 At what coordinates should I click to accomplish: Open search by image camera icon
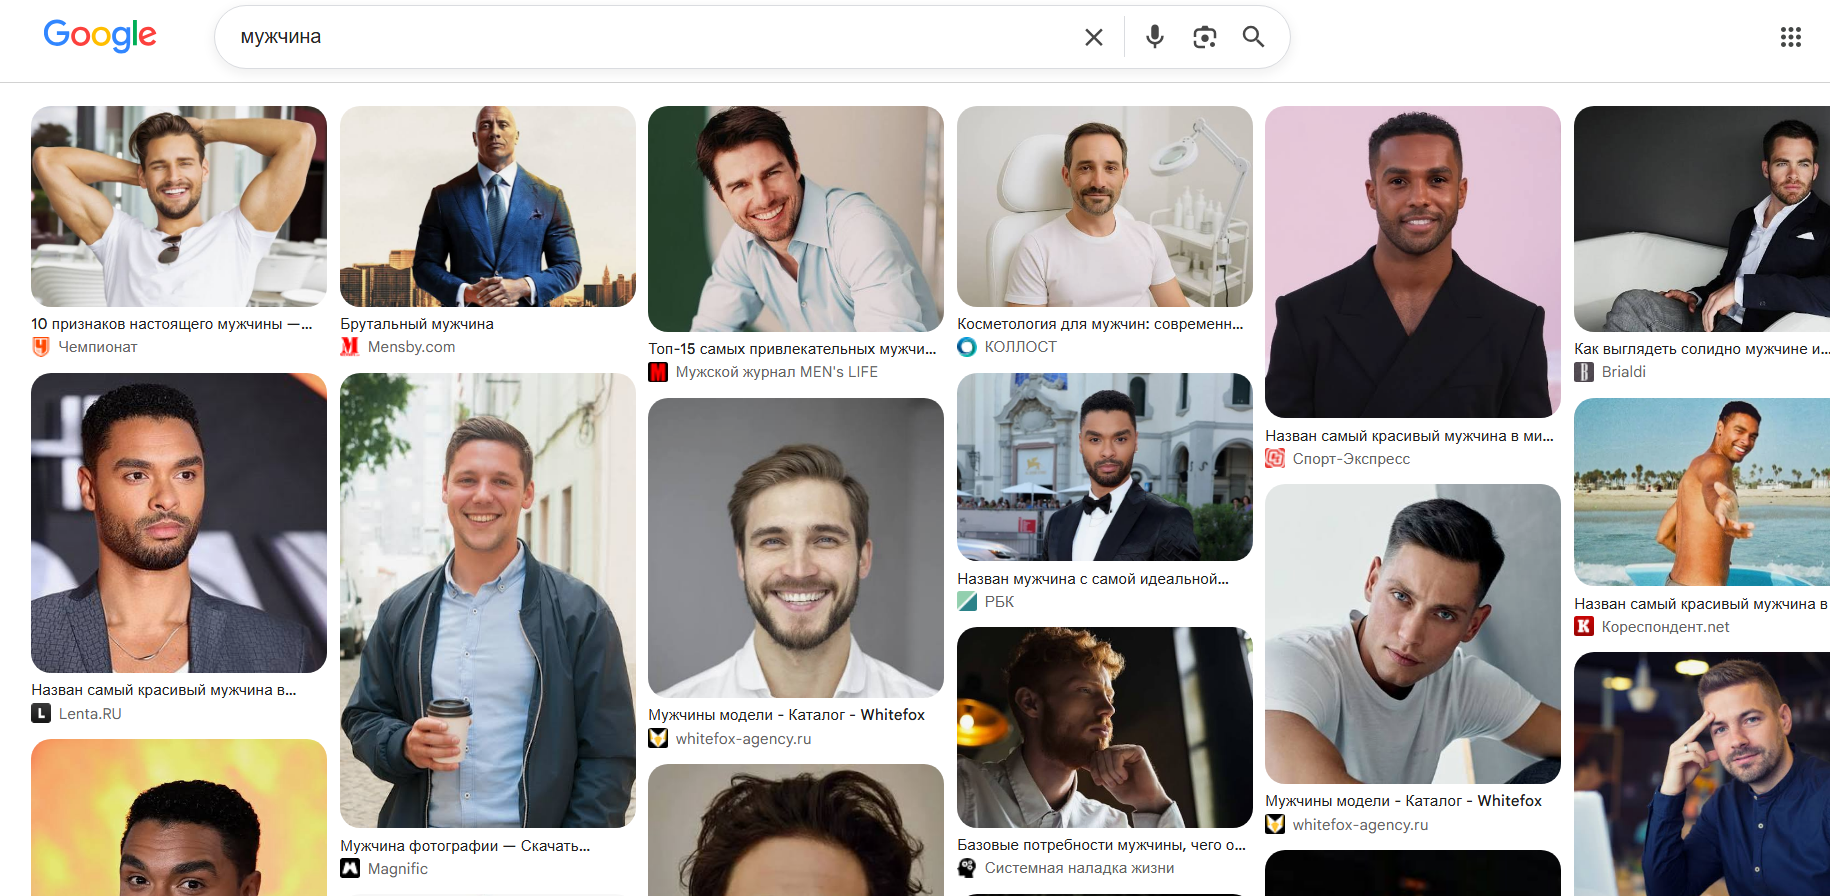1205,37
